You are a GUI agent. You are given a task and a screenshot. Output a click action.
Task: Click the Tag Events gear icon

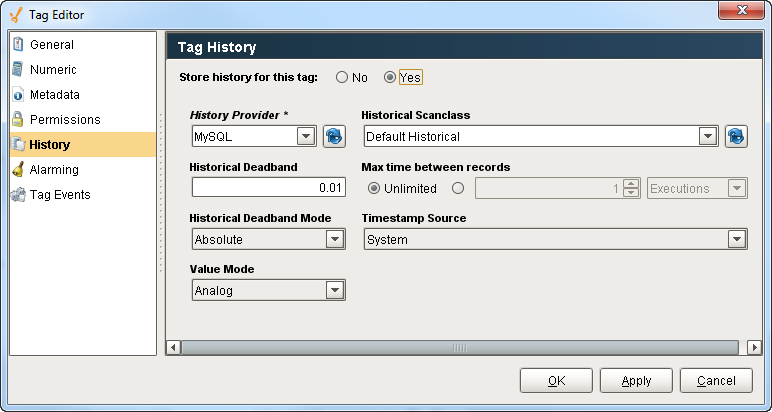(x=18, y=195)
